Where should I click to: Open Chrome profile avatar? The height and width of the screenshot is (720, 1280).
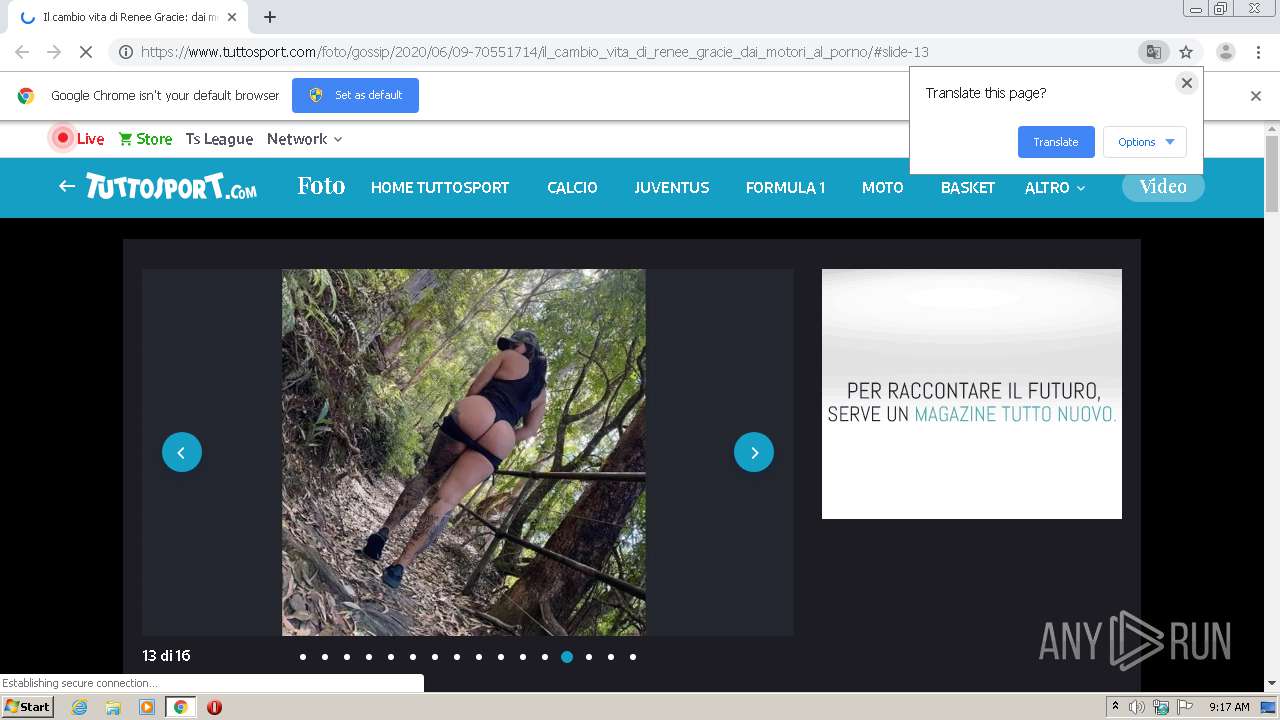[1225, 52]
